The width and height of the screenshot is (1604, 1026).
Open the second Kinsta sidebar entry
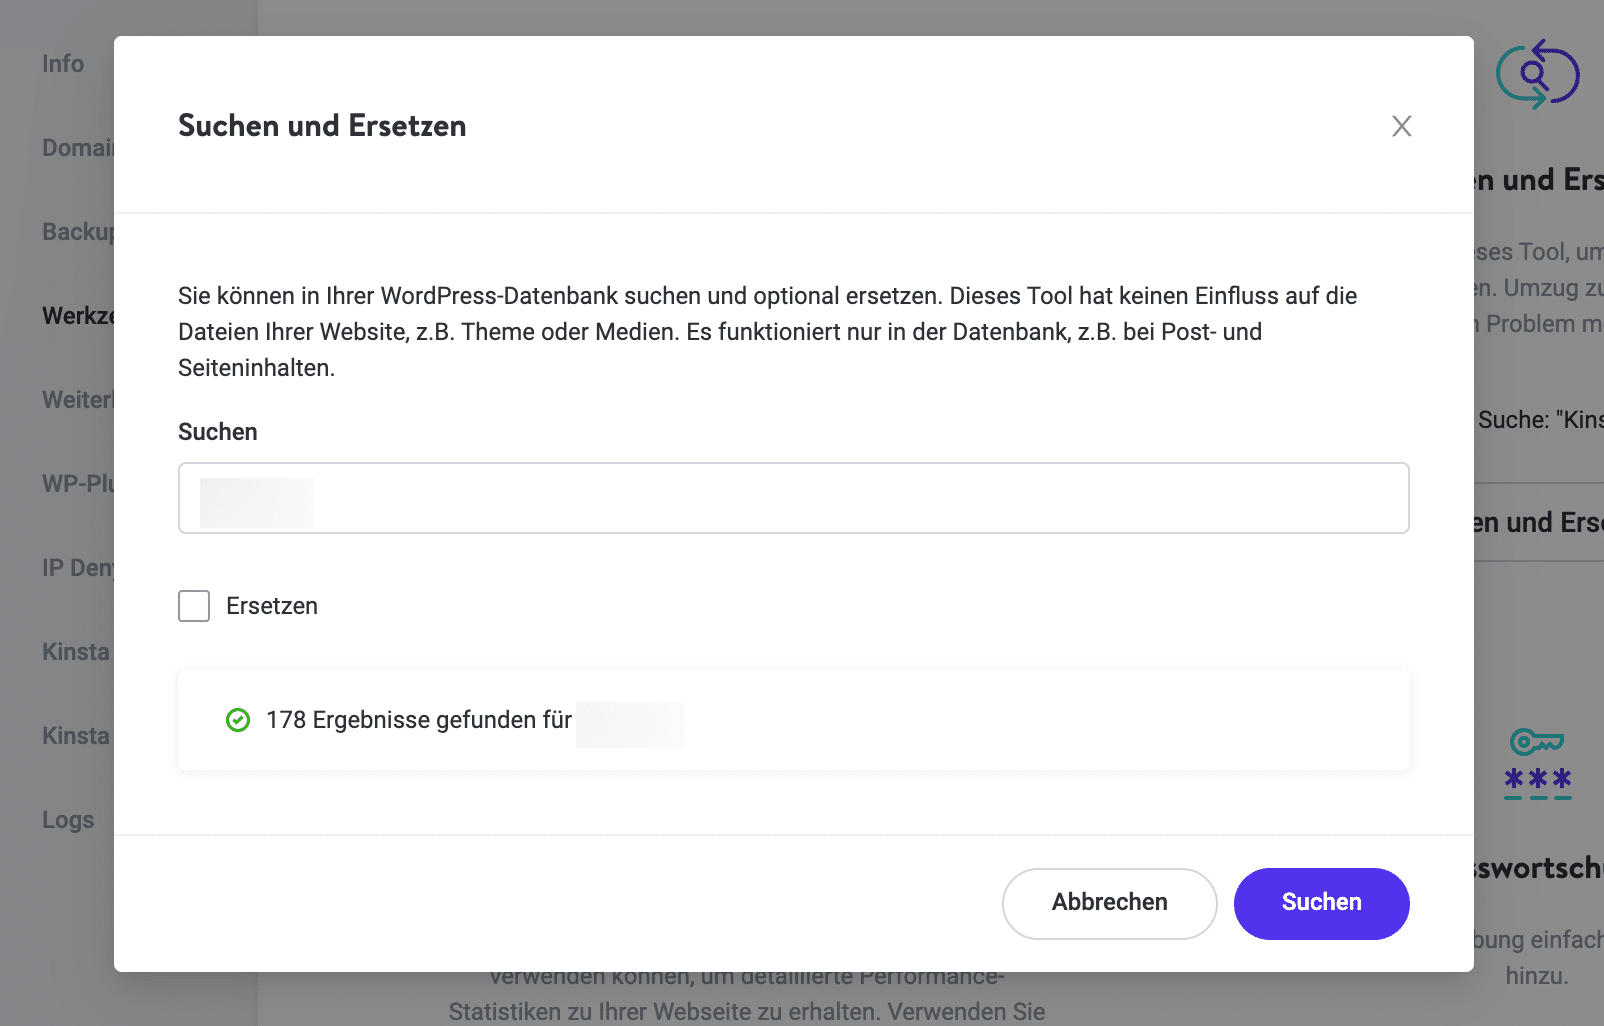tap(75, 735)
